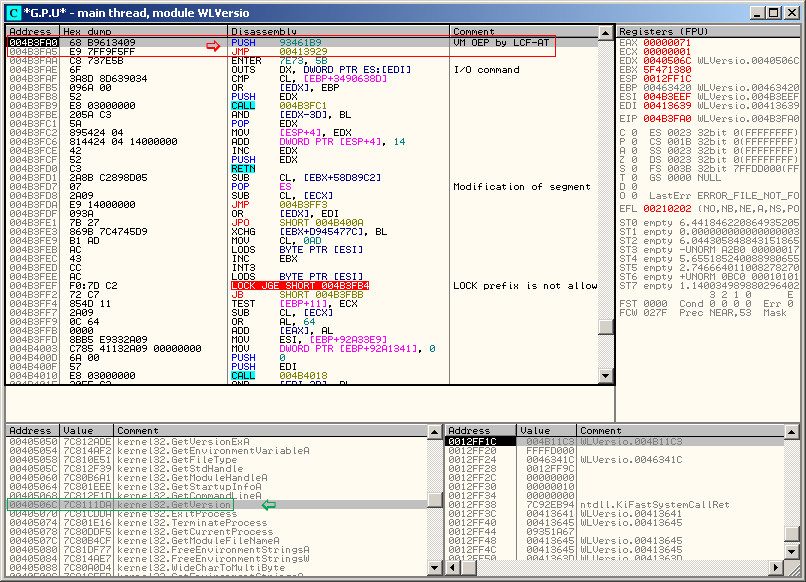Select the INT3 instruction at 004B3FED

pyautogui.click(x=302, y=267)
